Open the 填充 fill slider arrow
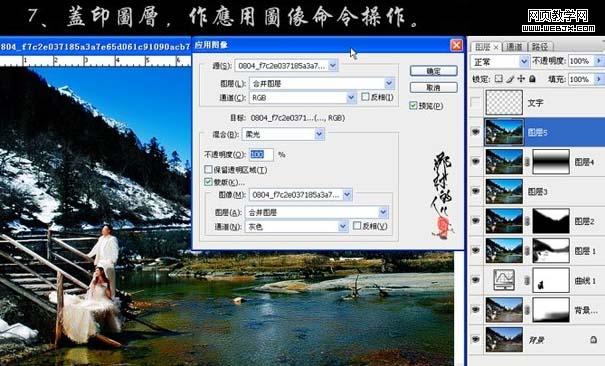 click(x=598, y=79)
